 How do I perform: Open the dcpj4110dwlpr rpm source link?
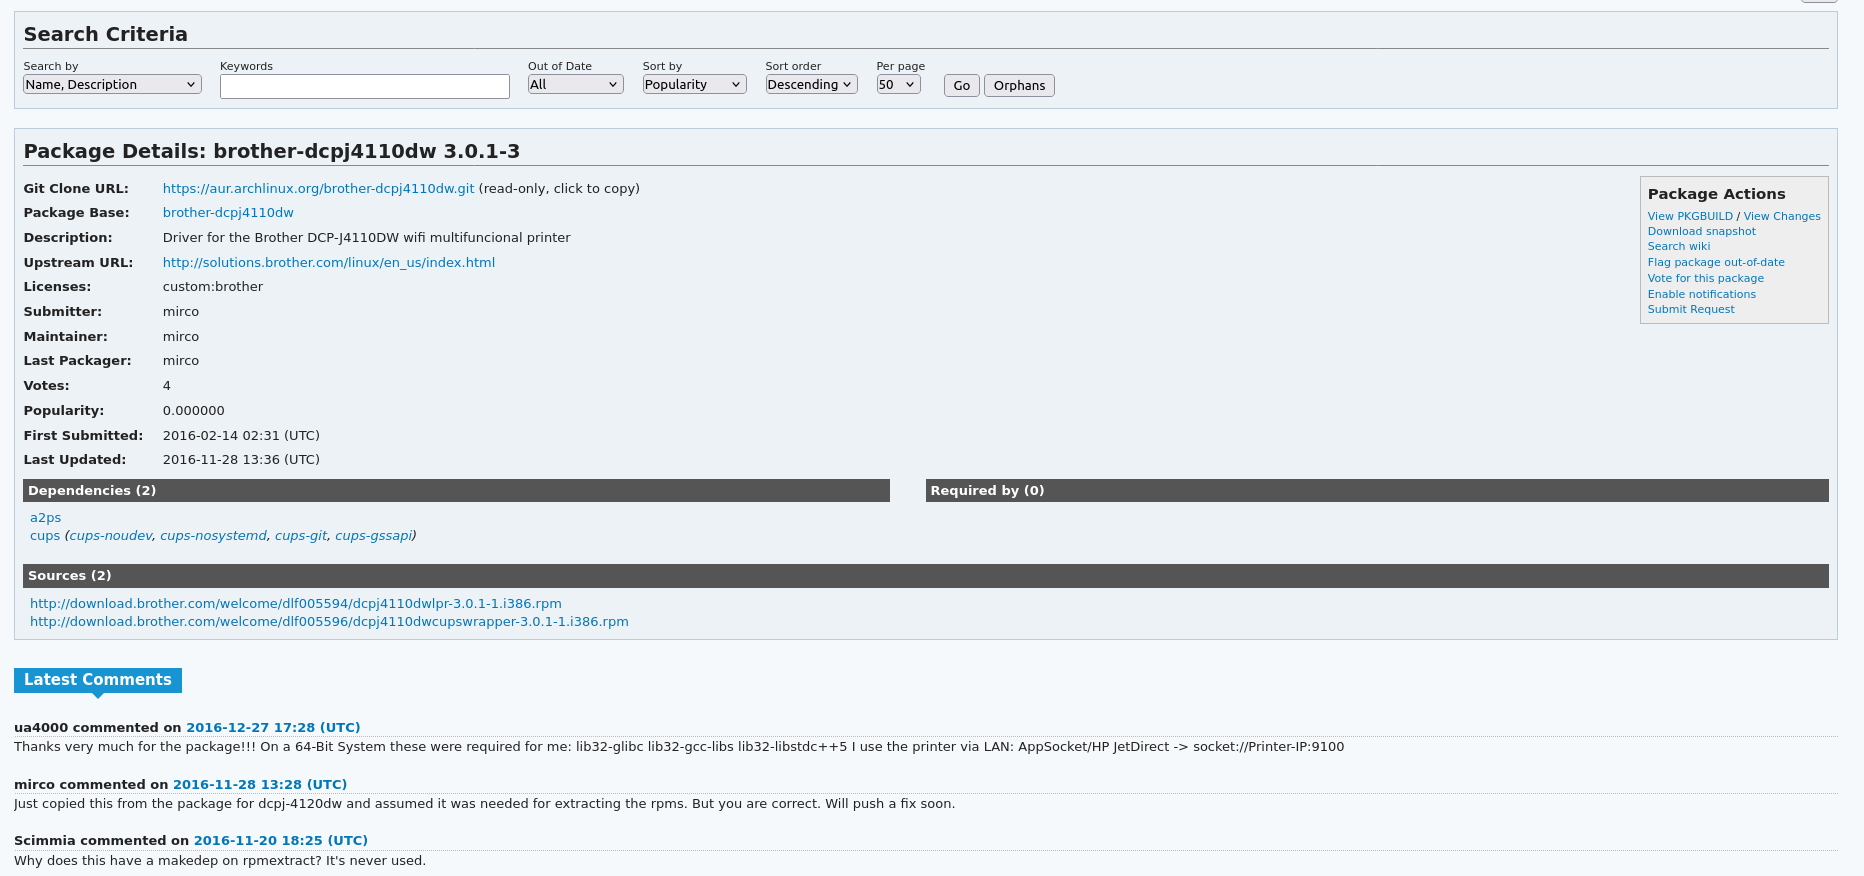click(x=296, y=604)
